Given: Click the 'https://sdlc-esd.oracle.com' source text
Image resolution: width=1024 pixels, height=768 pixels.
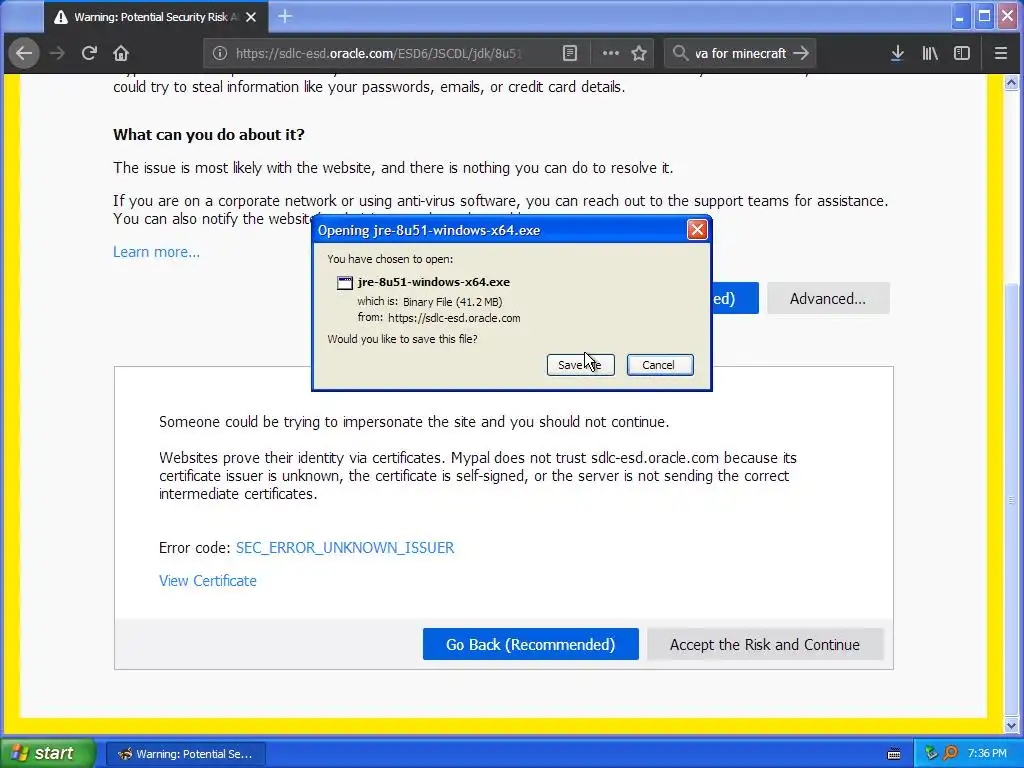Looking at the screenshot, I should (x=454, y=318).
